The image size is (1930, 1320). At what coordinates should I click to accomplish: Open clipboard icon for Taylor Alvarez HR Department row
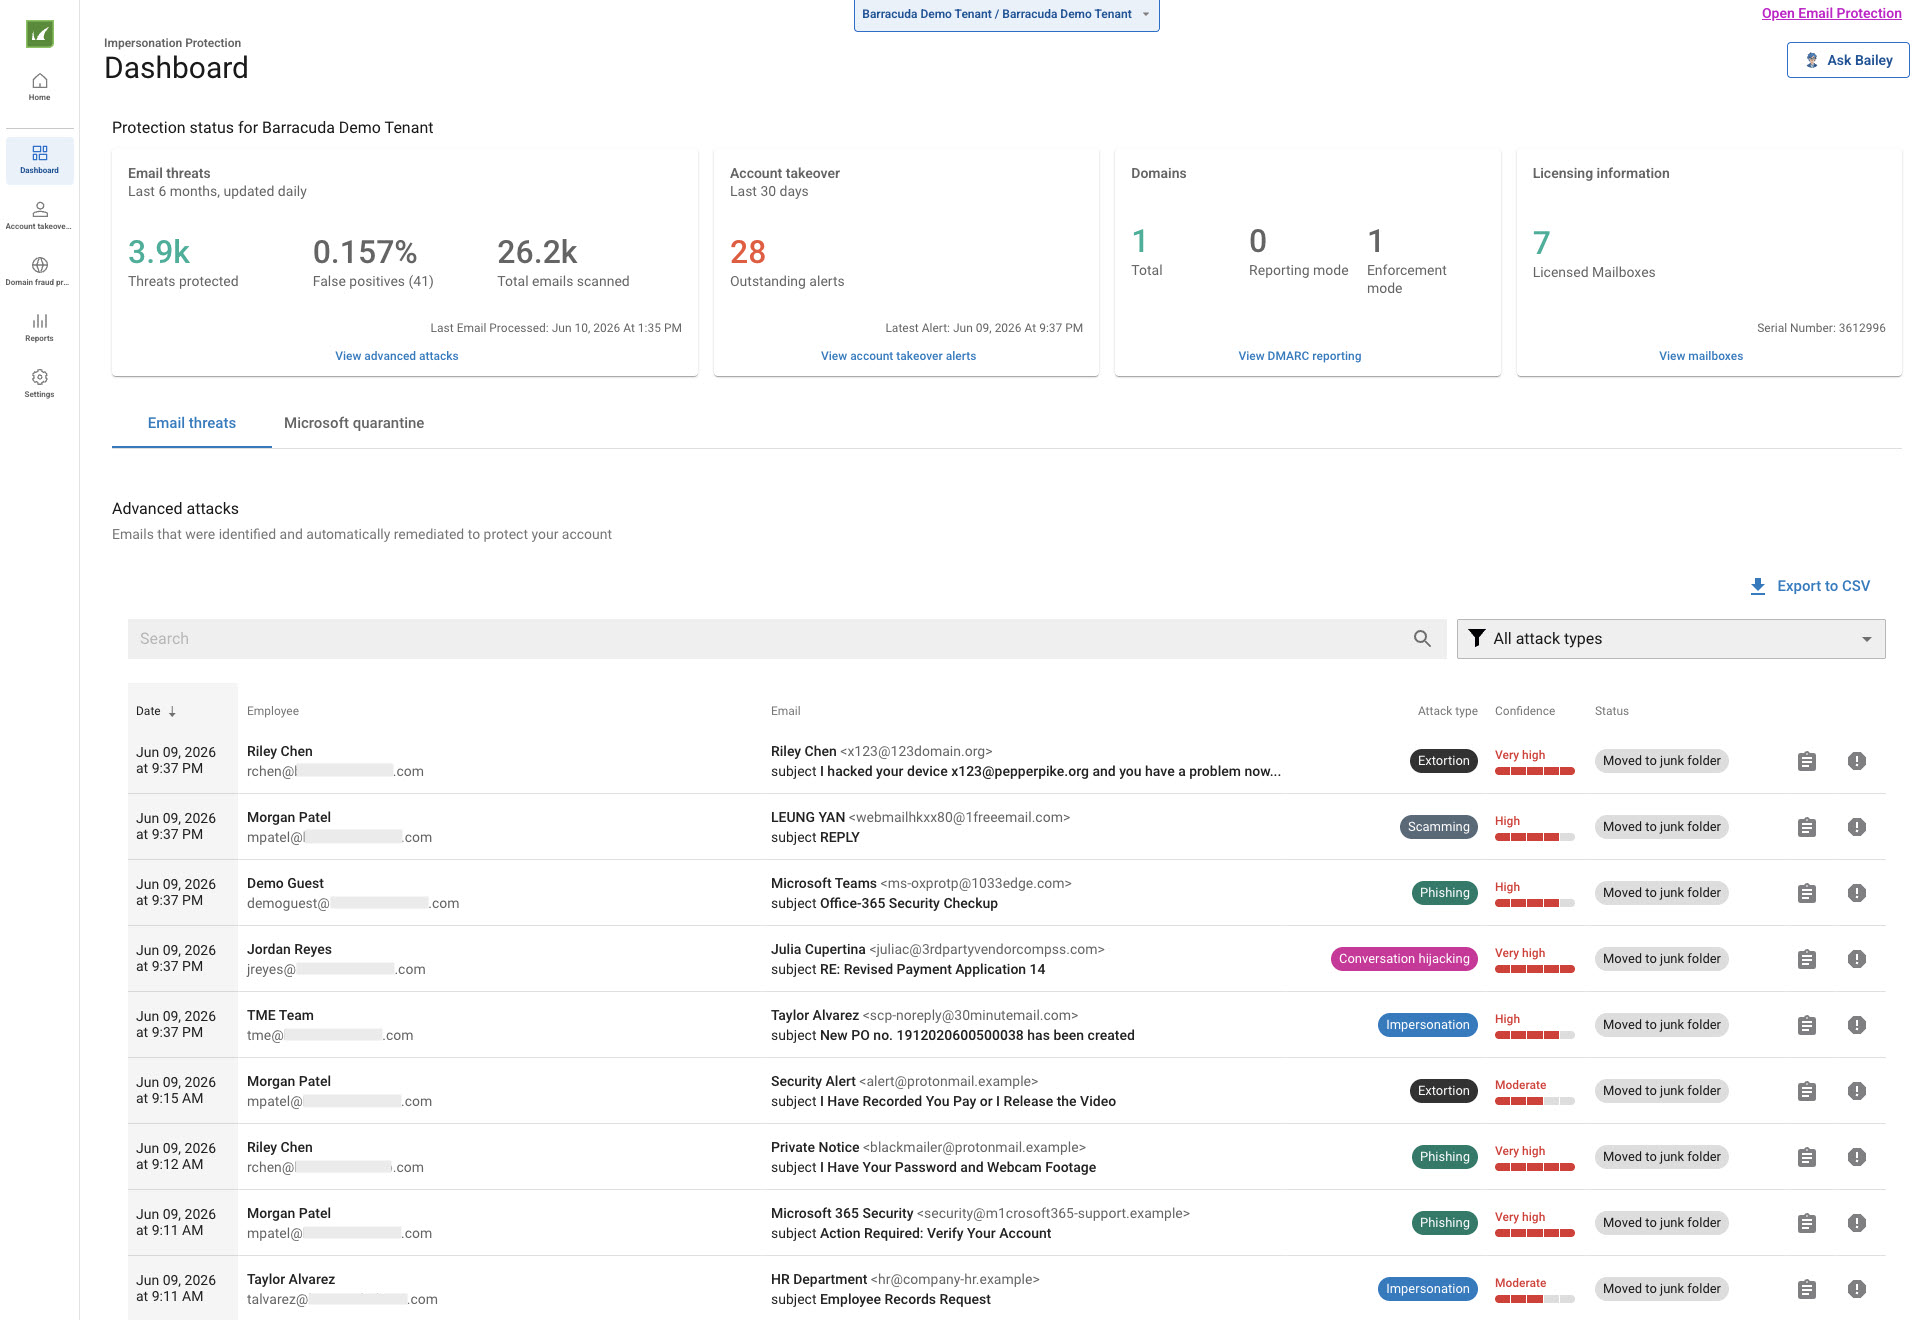click(x=1807, y=1289)
